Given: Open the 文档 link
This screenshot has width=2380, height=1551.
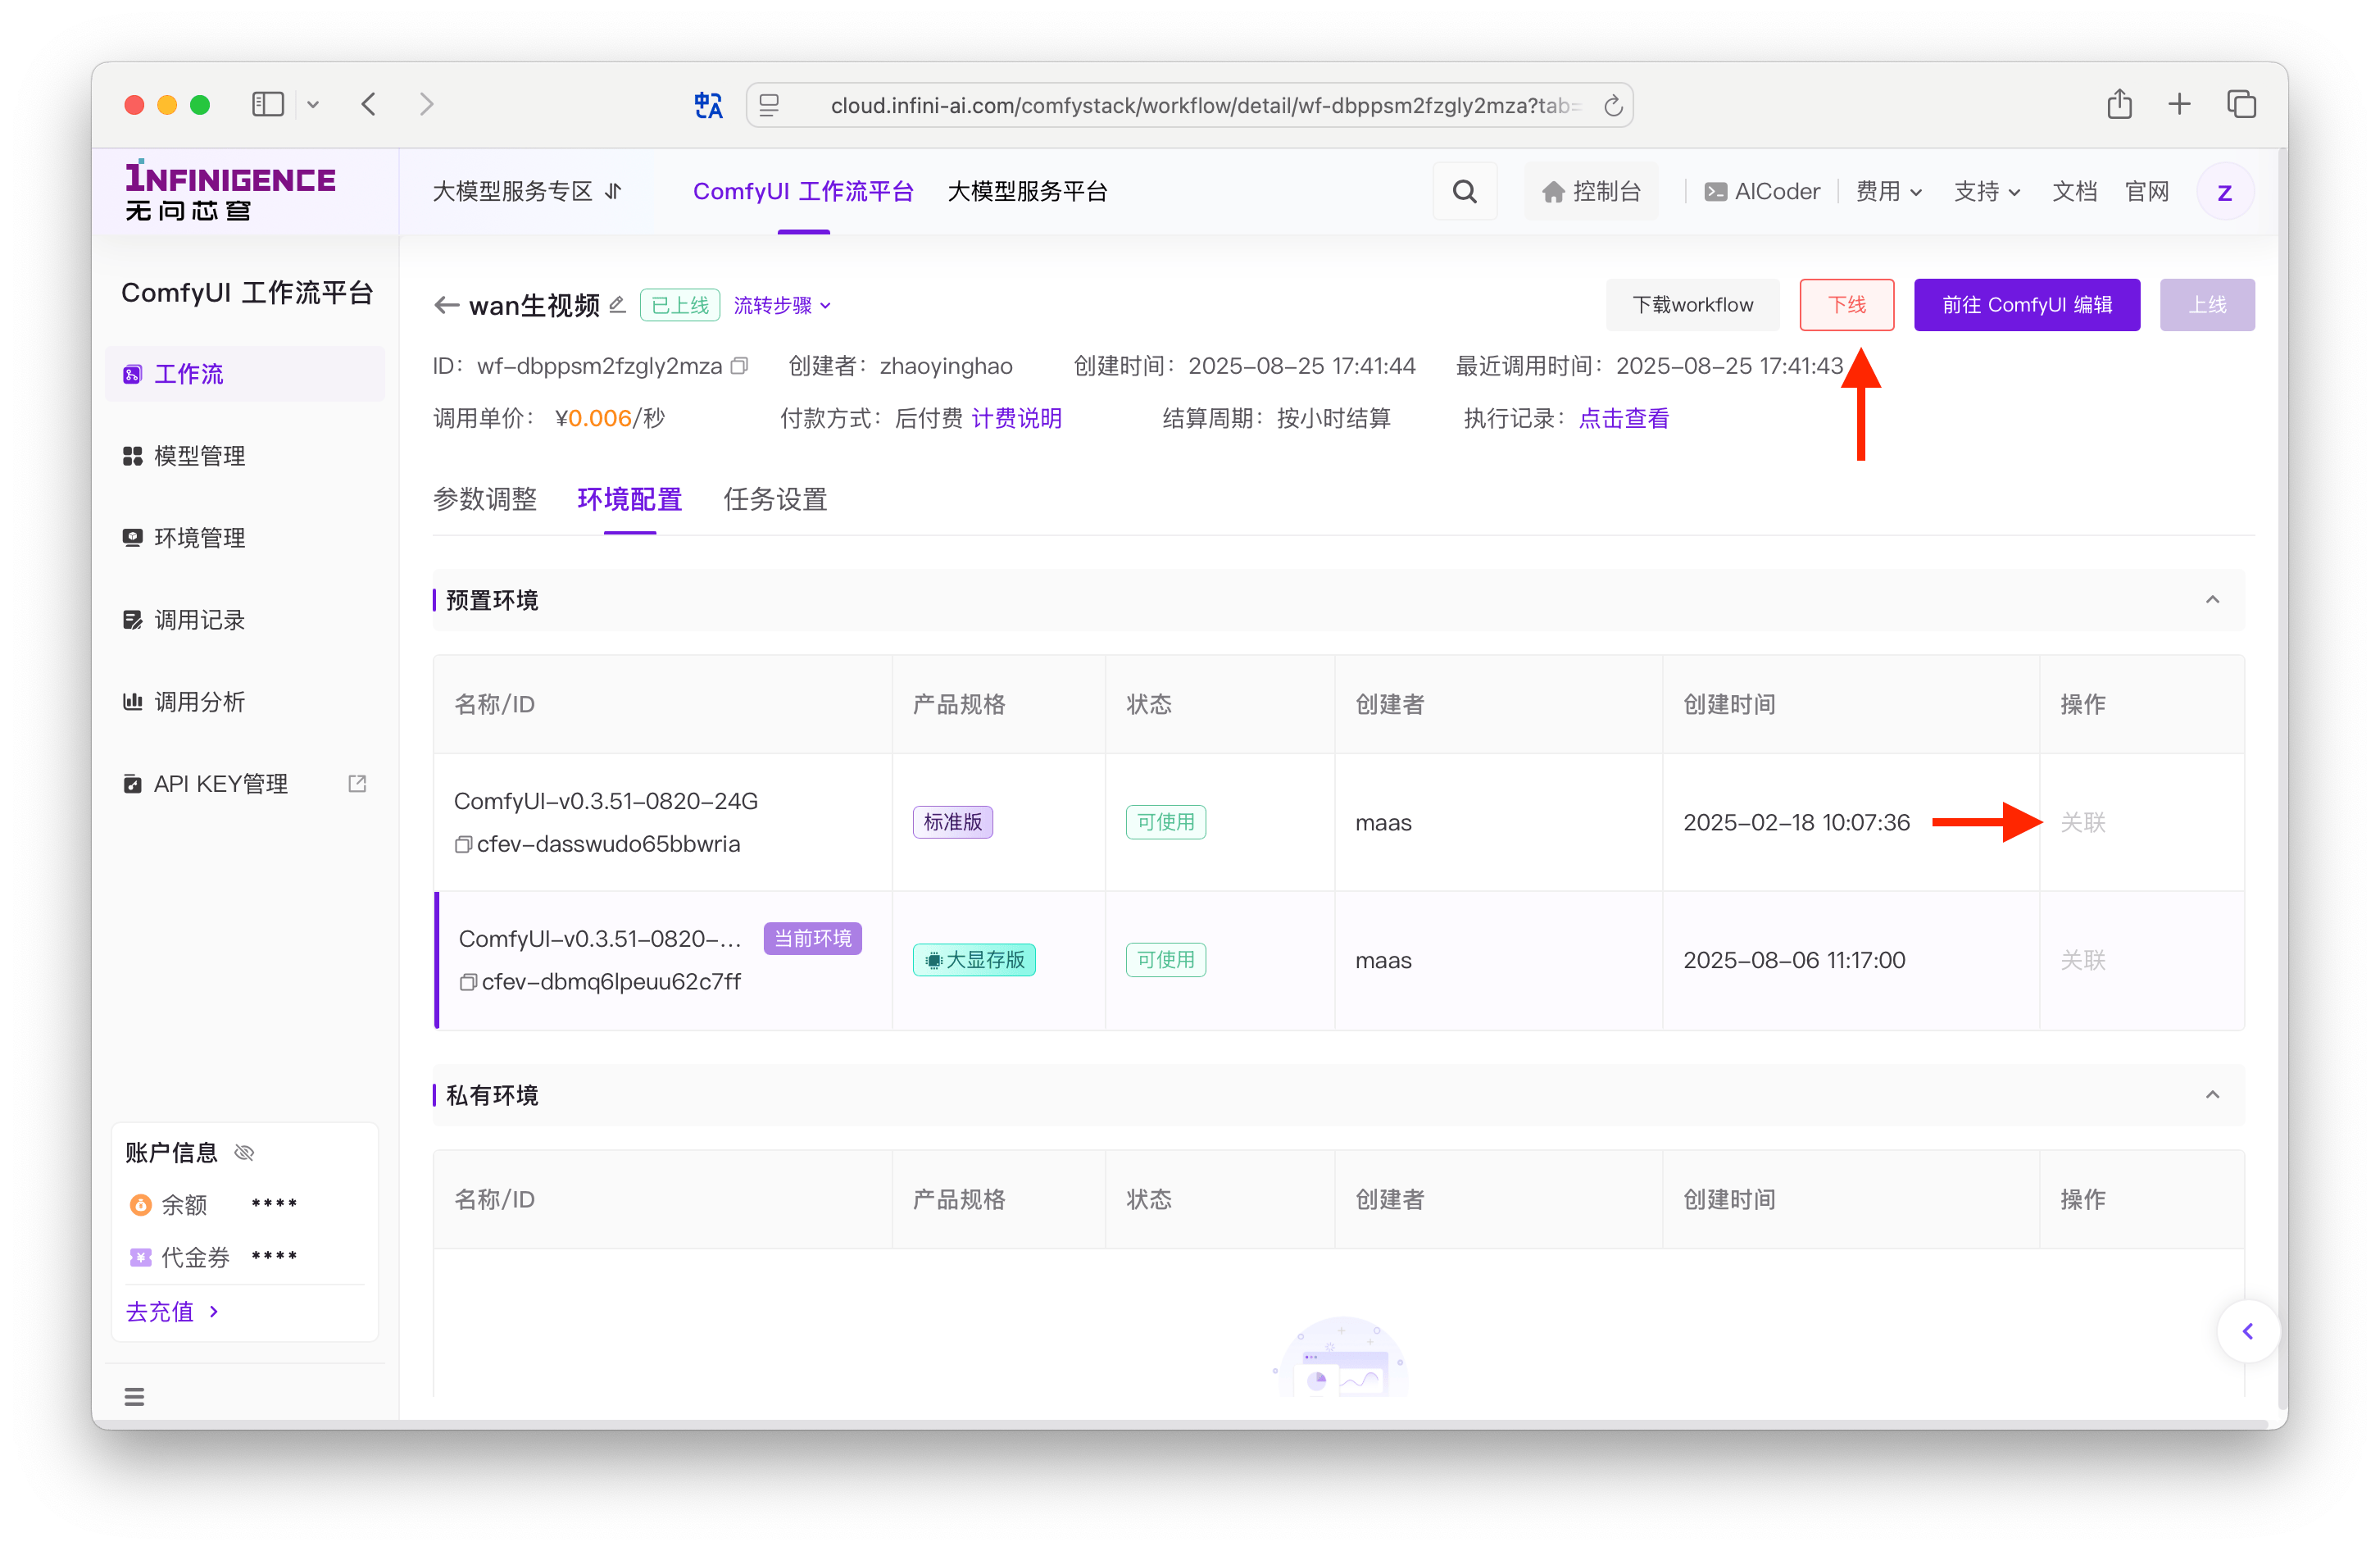Looking at the screenshot, I should pyautogui.click(x=2074, y=191).
